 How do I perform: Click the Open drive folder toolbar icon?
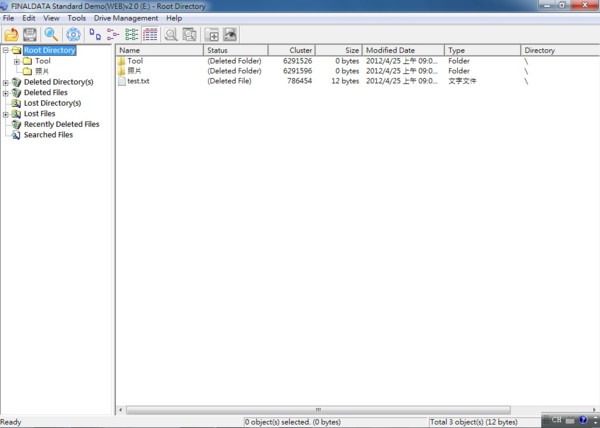coord(12,35)
